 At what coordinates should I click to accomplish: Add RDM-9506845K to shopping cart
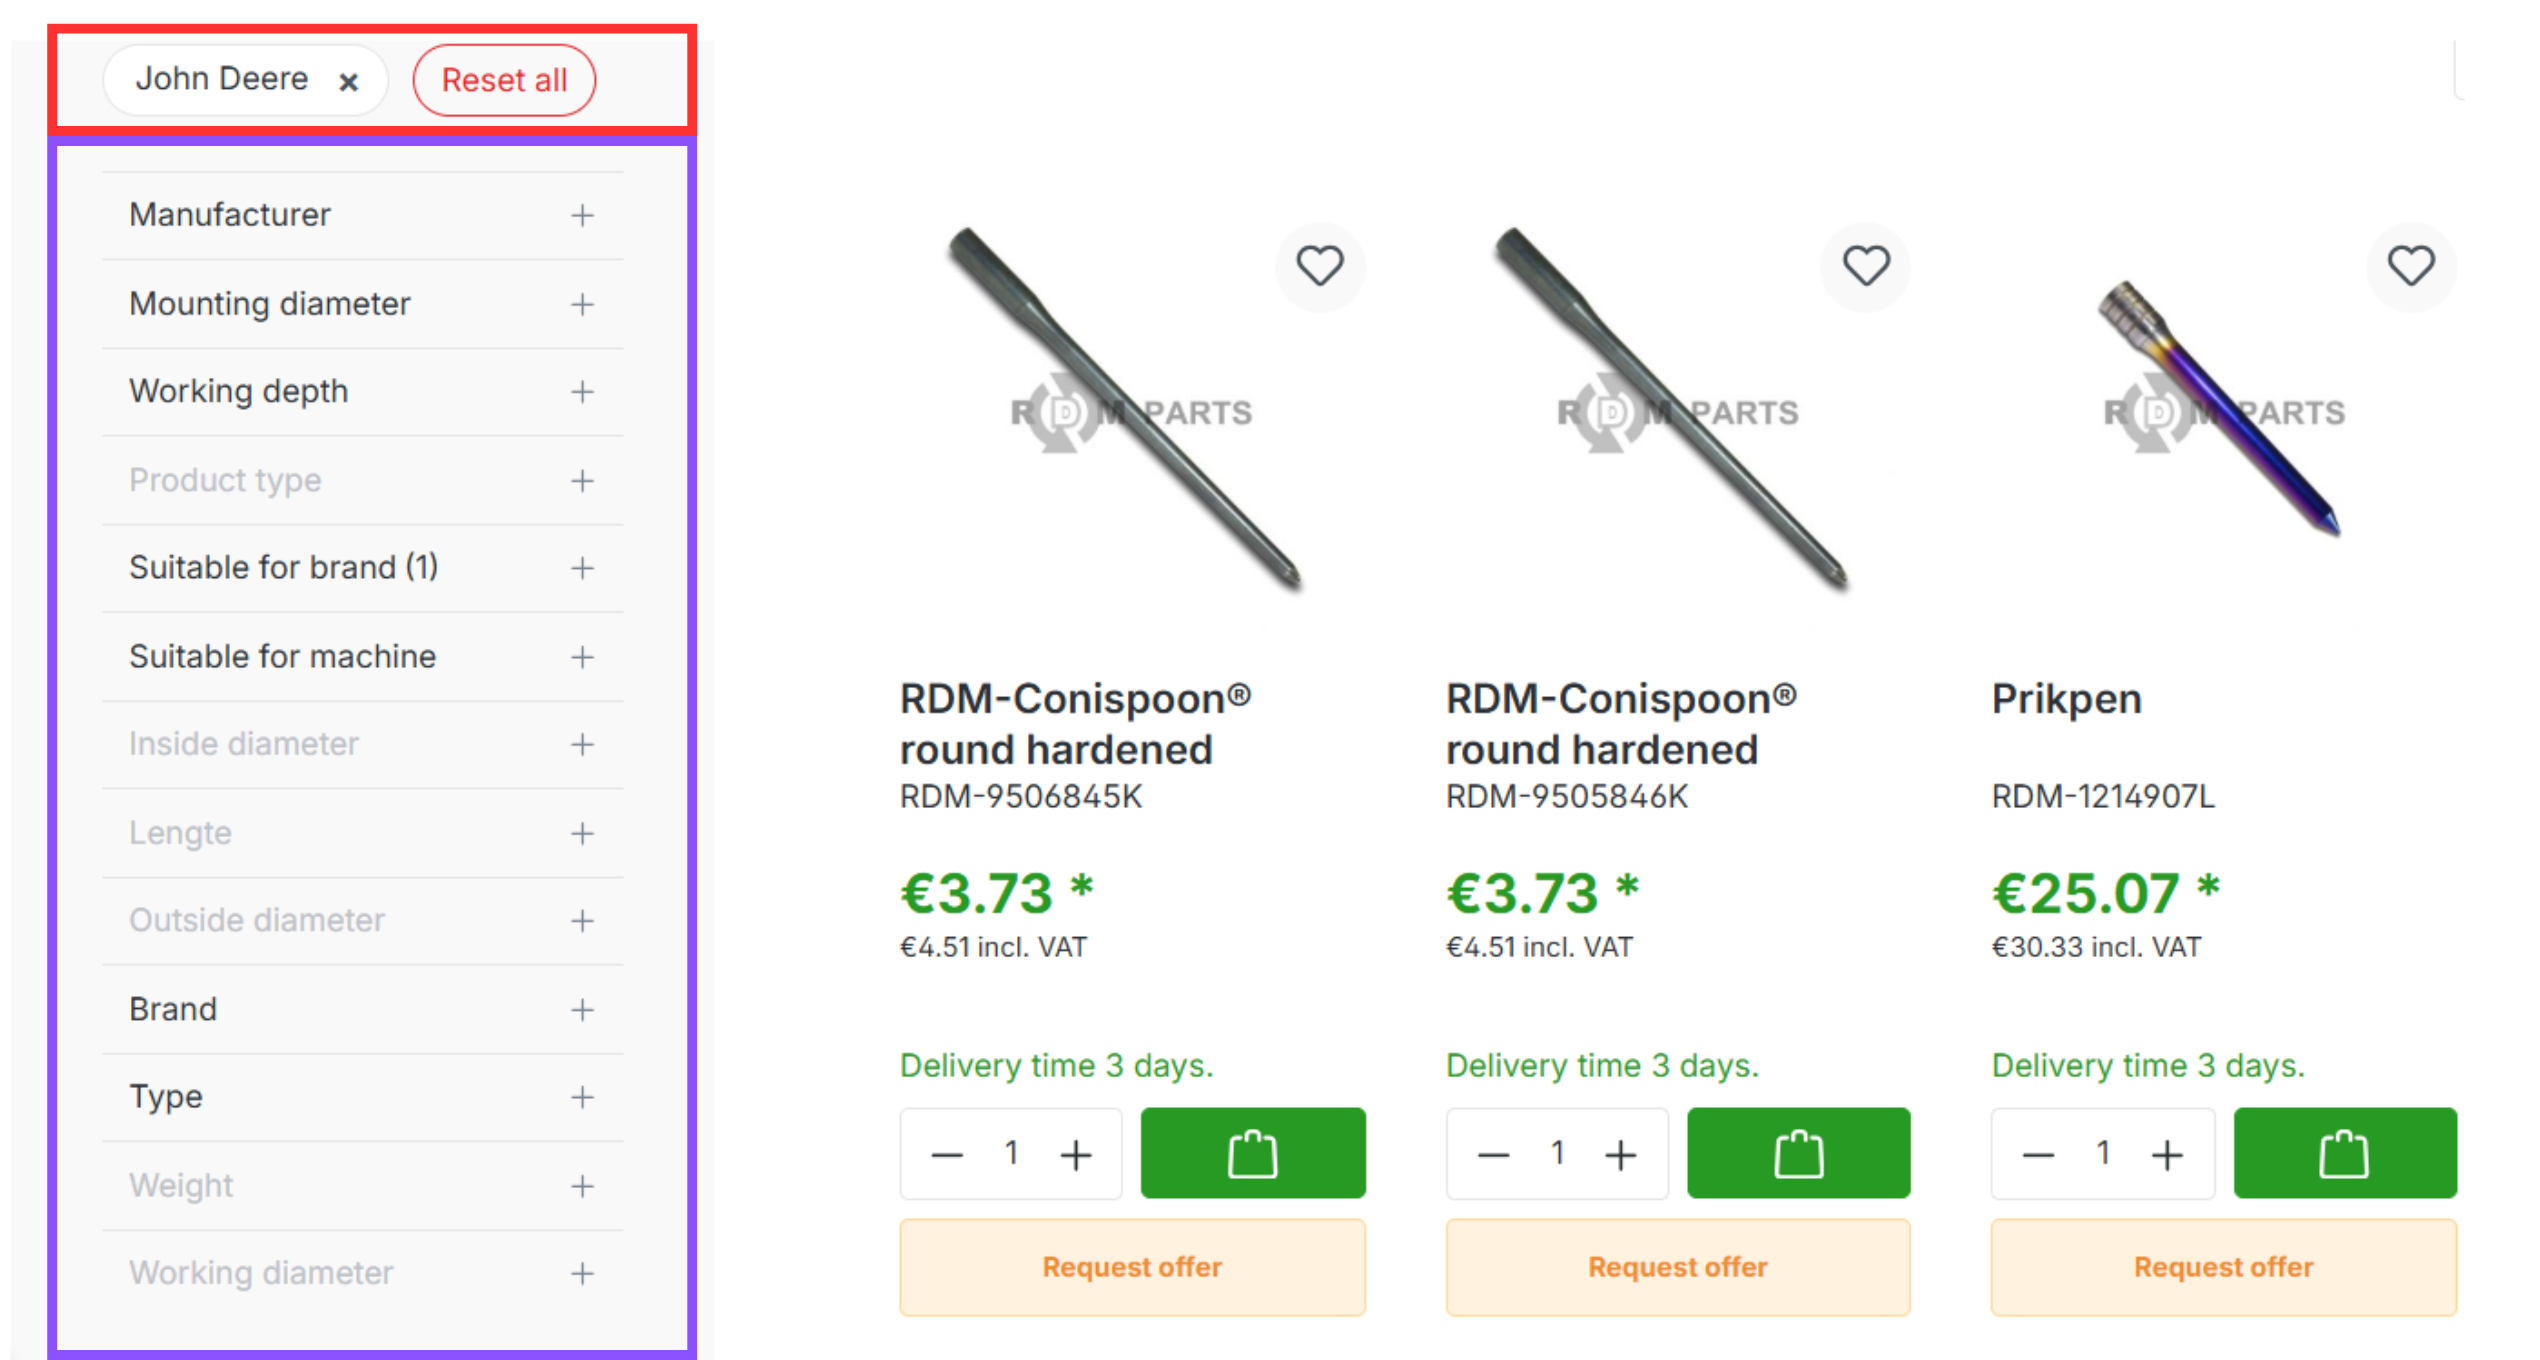click(1252, 1154)
